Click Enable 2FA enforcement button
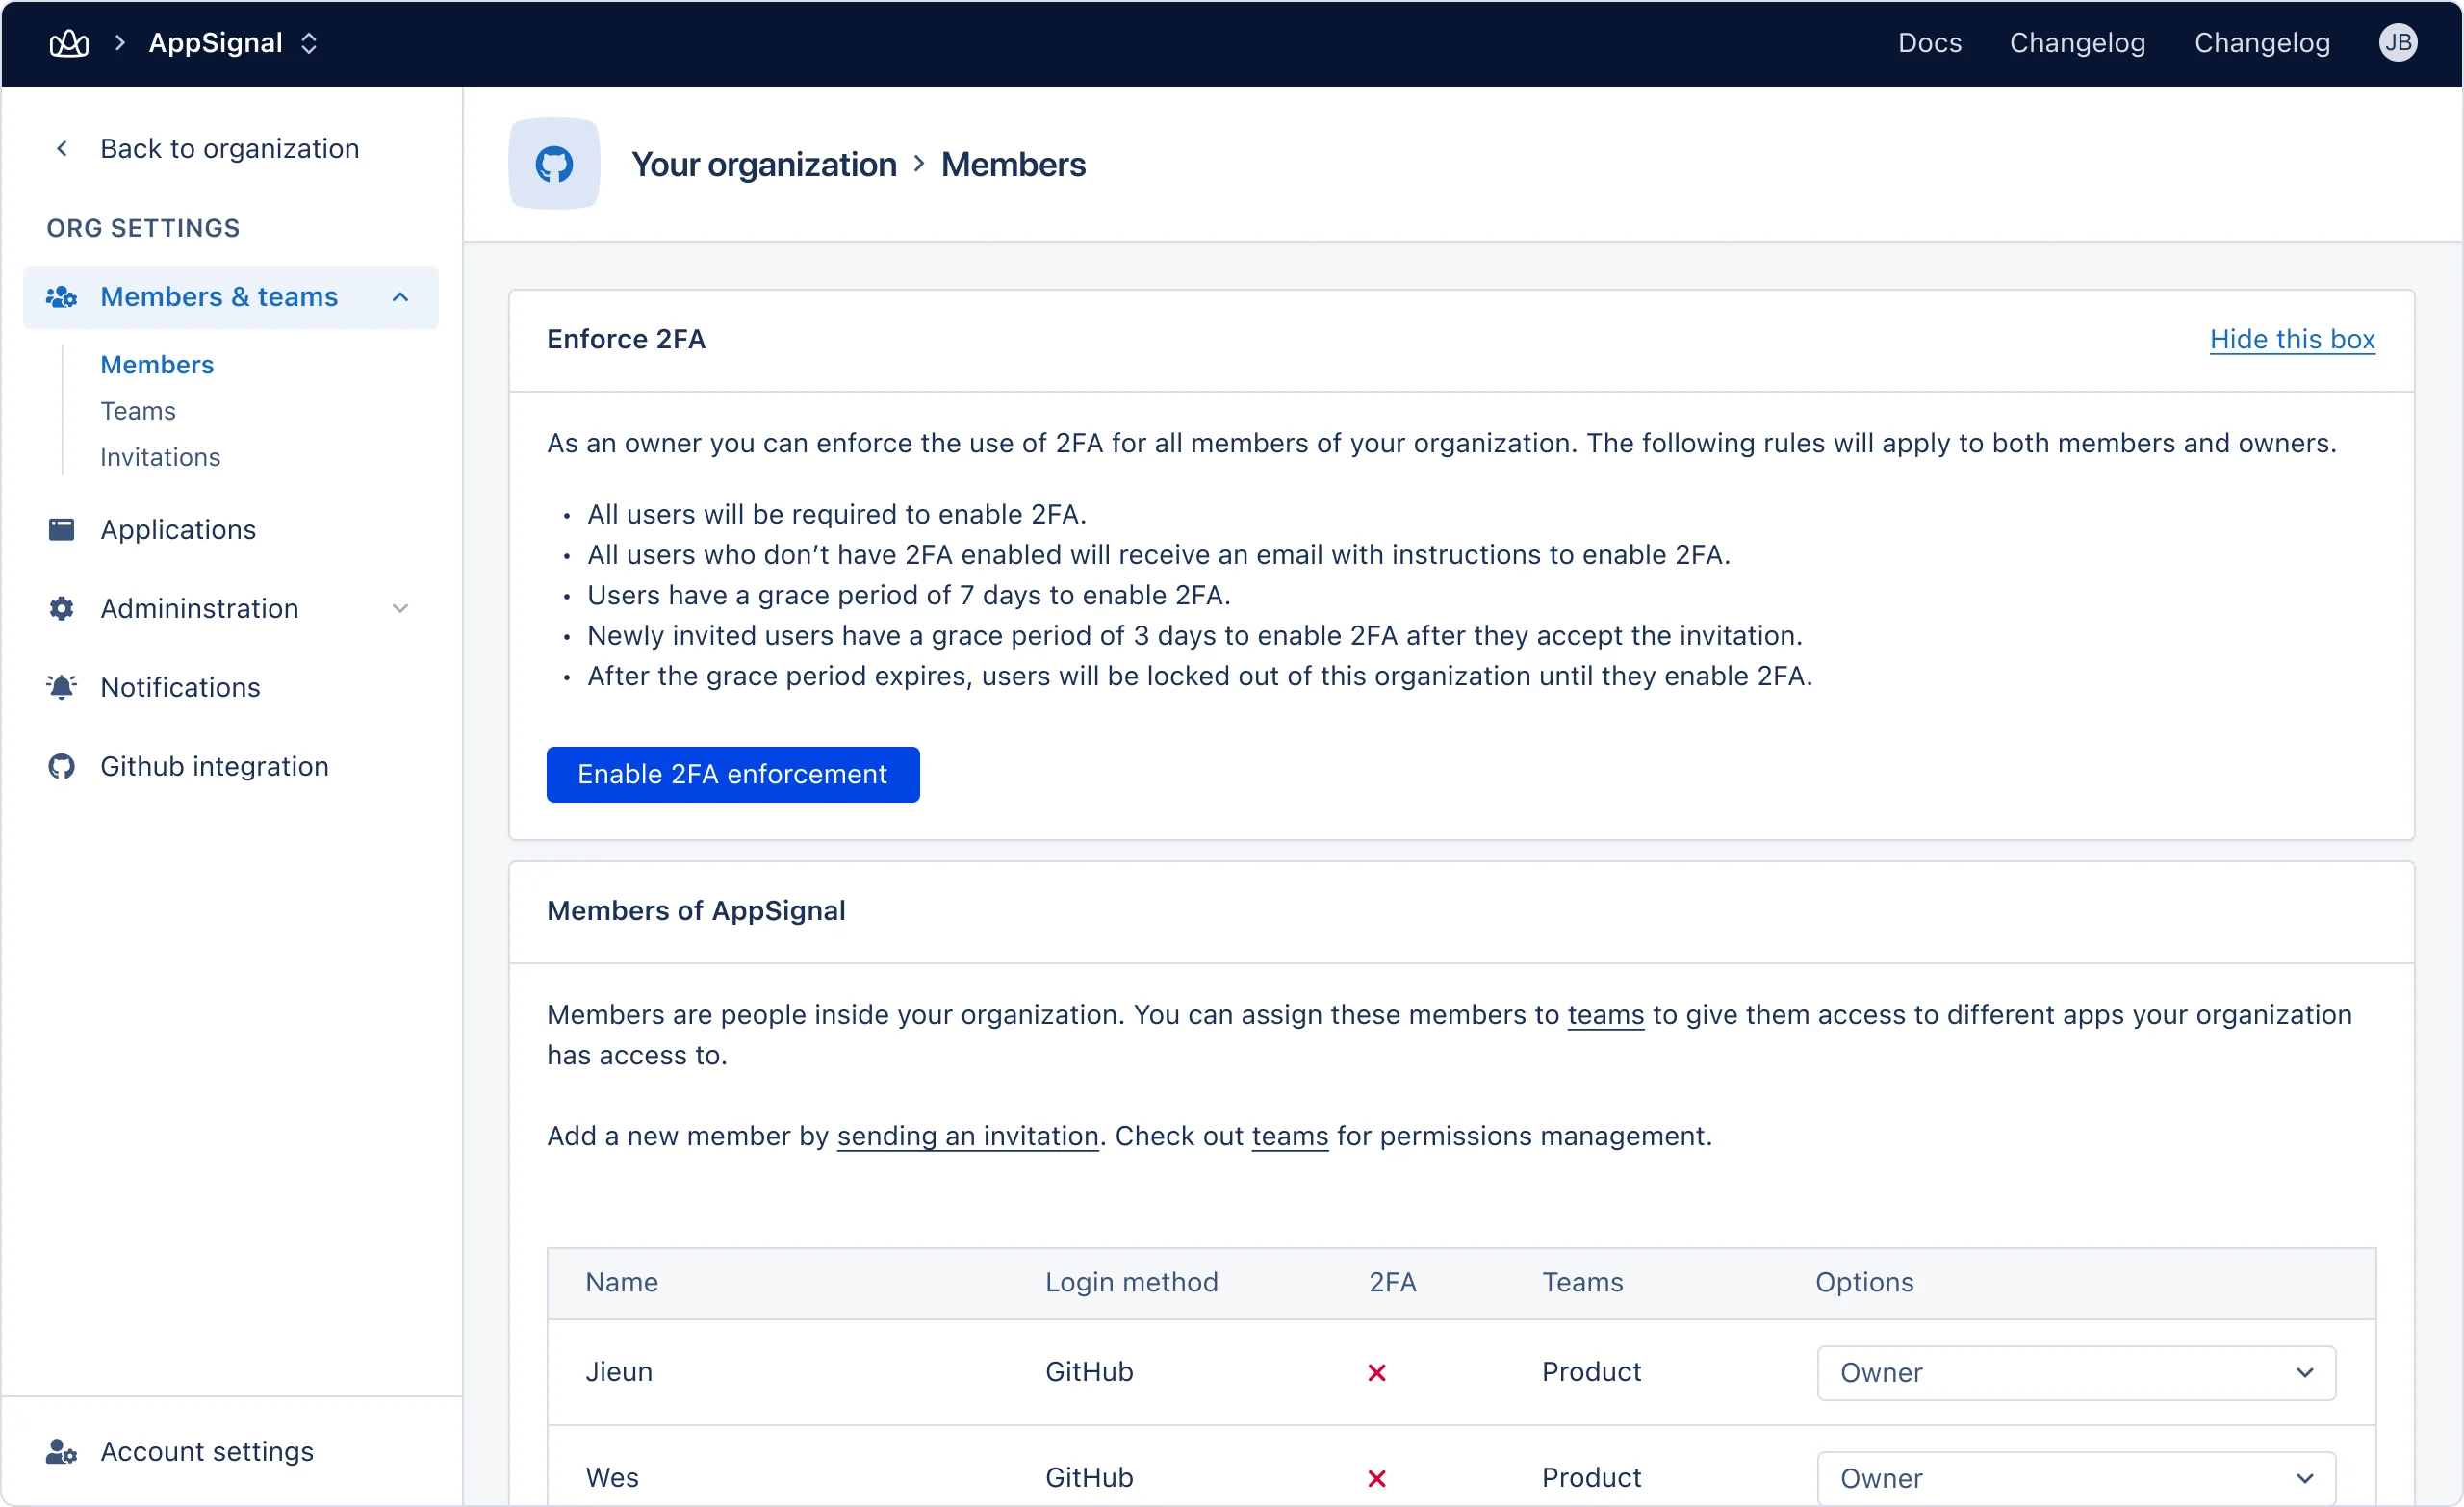Image resolution: width=2464 pixels, height=1507 pixels. 733,774
